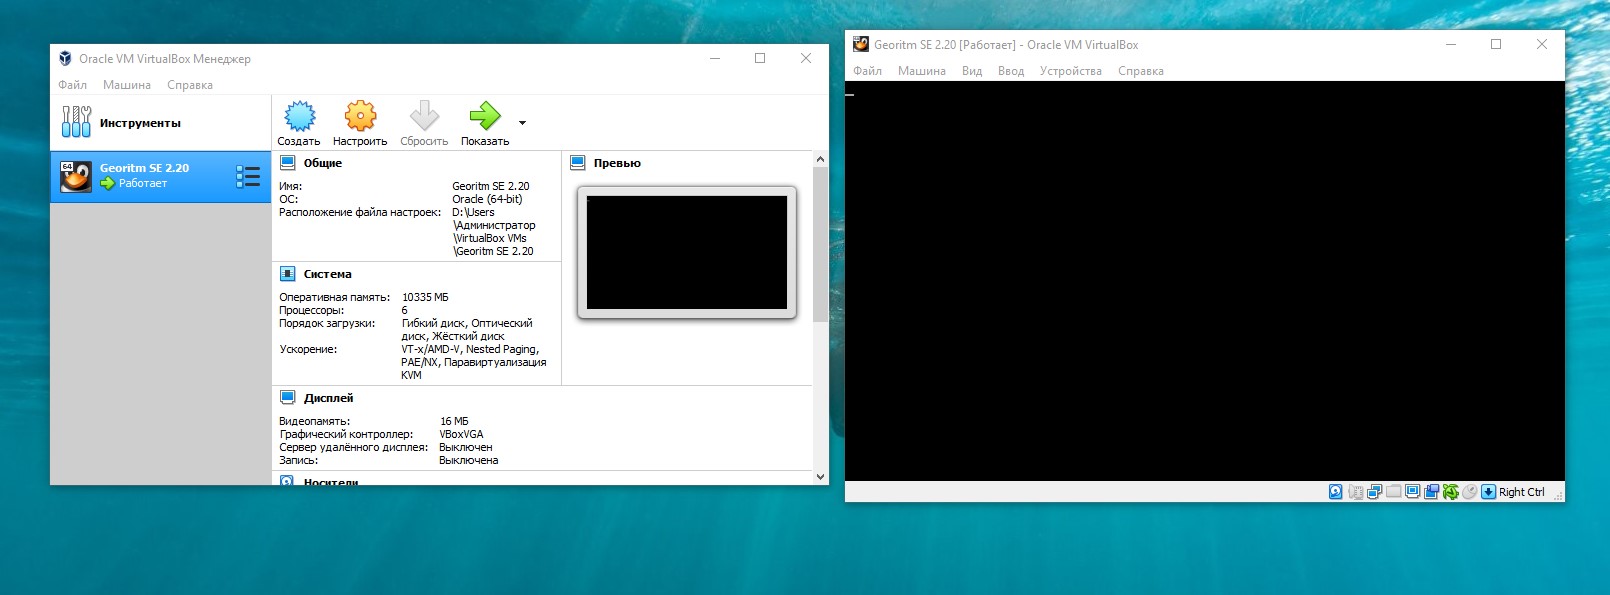Screen dimensions: 1610x595
Task: Click the recording status icon in VM status bar
Action: [x=1431, y=492]
